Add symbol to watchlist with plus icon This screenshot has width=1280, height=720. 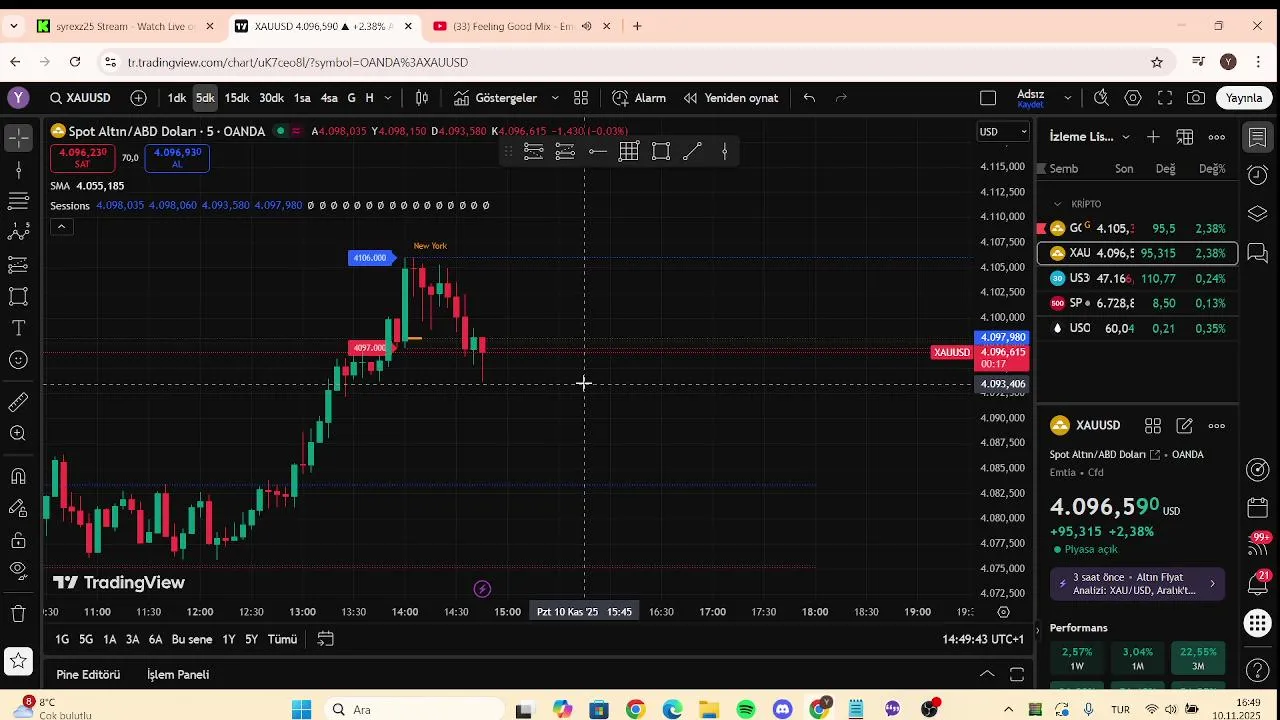pos(1153,137)
